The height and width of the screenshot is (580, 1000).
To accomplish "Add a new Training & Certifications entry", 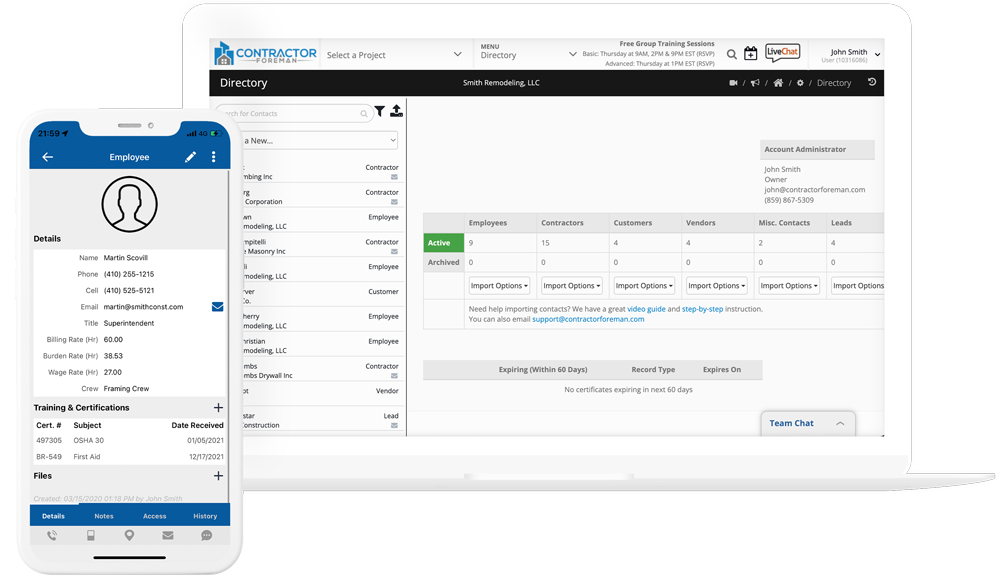I will pos(218,408).
